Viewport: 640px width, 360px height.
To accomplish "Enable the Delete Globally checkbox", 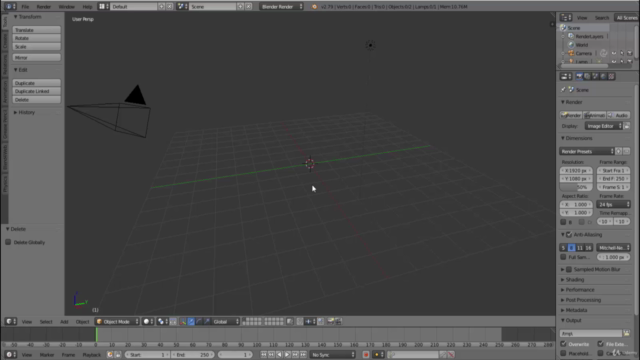I will (8, 242).
